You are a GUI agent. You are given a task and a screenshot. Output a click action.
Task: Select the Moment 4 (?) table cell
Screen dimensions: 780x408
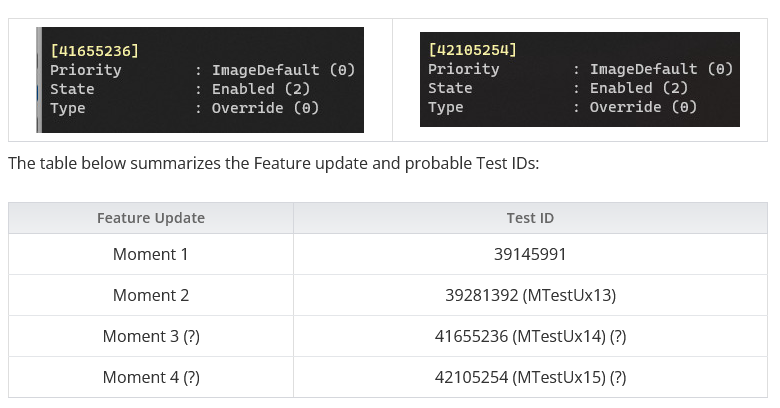click(151, 377)
